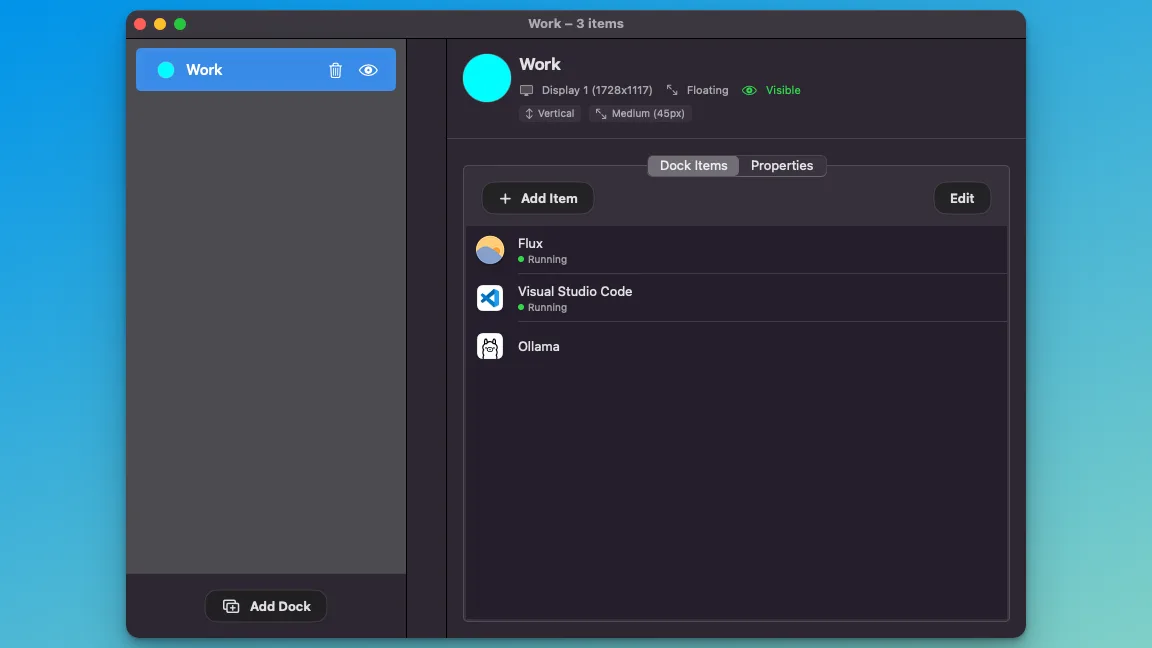This screenshot has width=1152, height=648.
Task: Click the Edit button
Action: coord(962,198)
